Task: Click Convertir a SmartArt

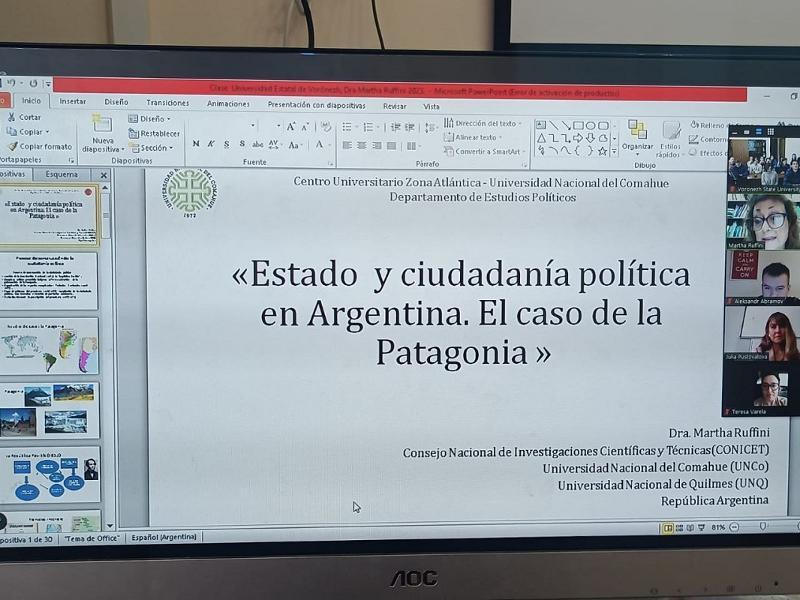Action: [486, 152]
